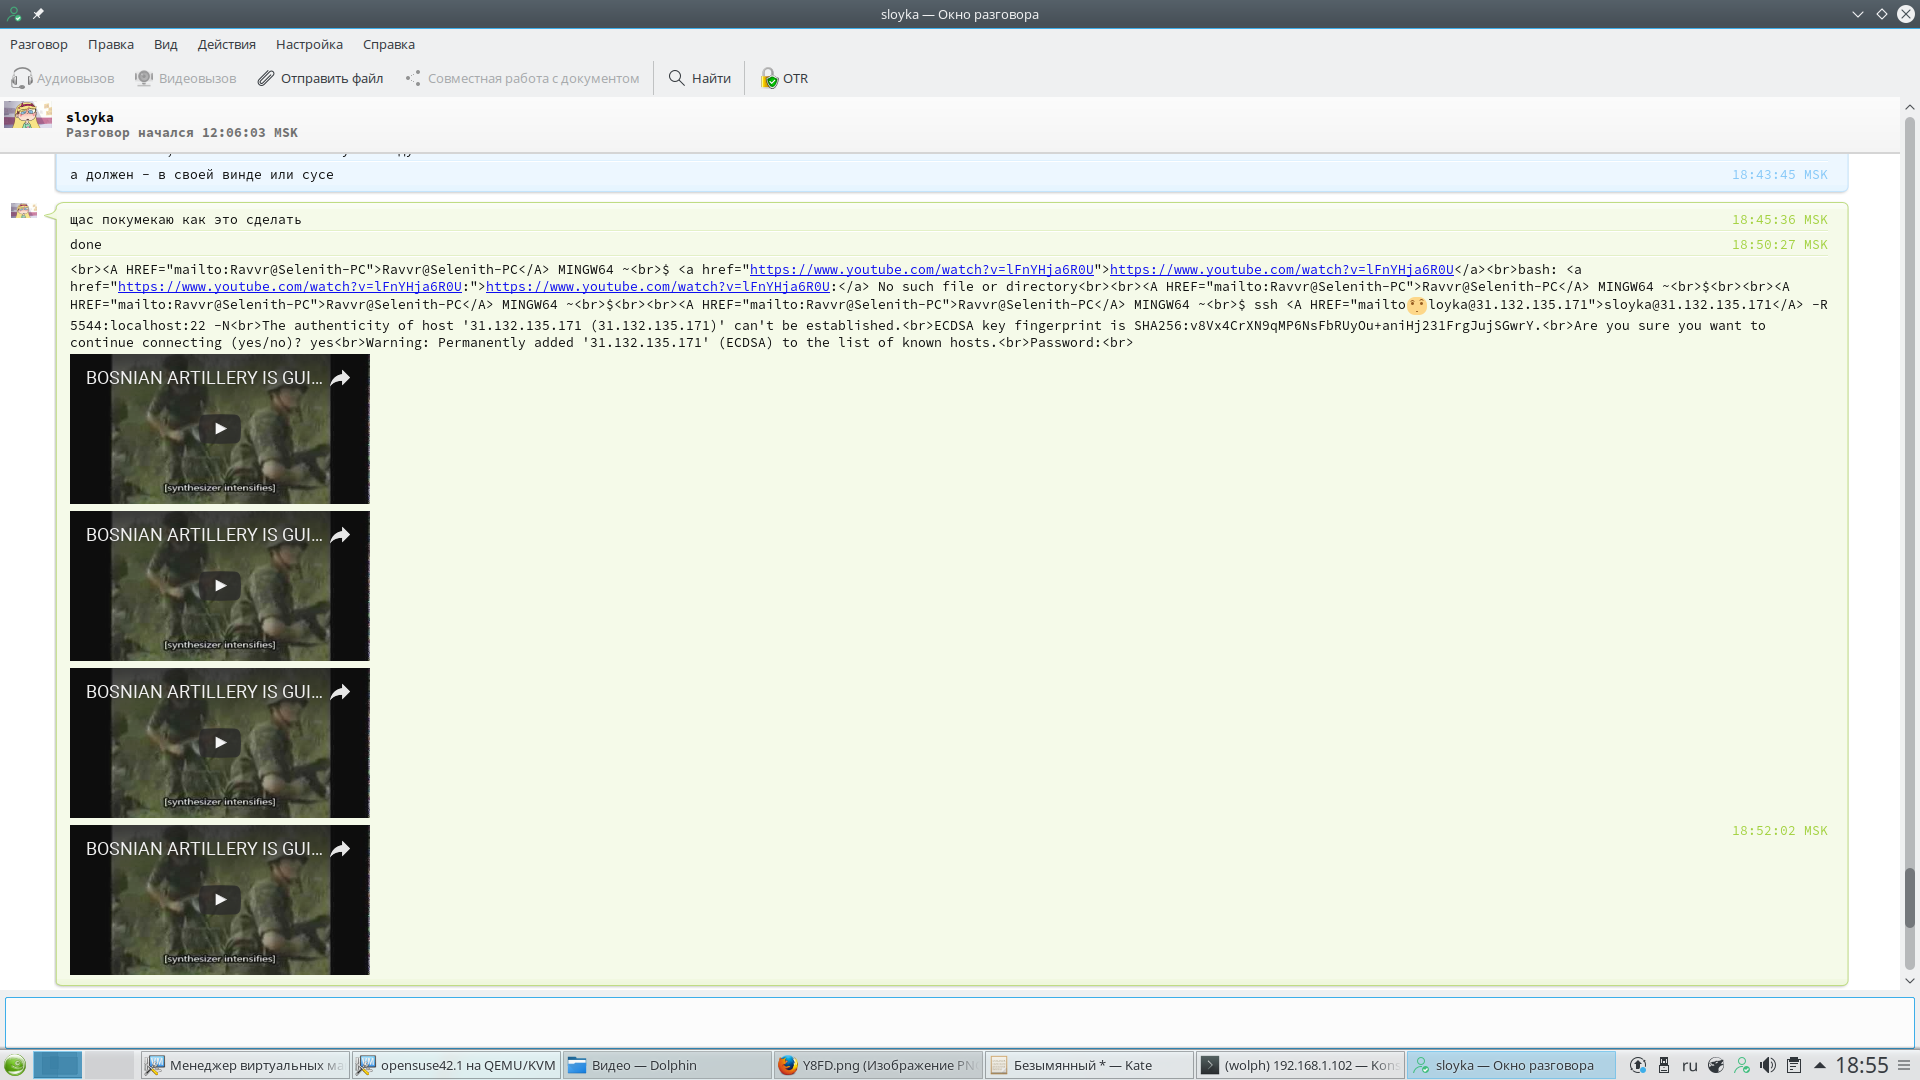Click message 'щас покумекаю как это сделать'
The width and height of the screenshot is (1920, 1080).
point(186,220)
